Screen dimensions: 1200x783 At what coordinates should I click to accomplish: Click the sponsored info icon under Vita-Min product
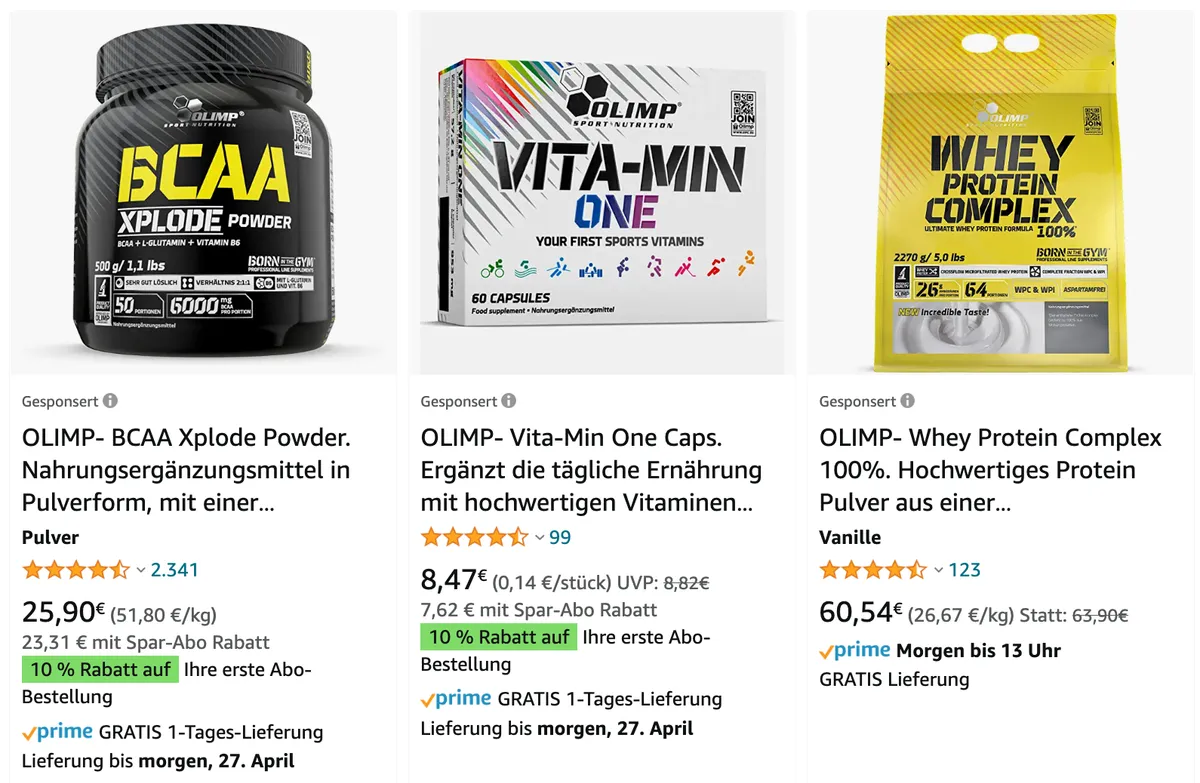(509, 401)
